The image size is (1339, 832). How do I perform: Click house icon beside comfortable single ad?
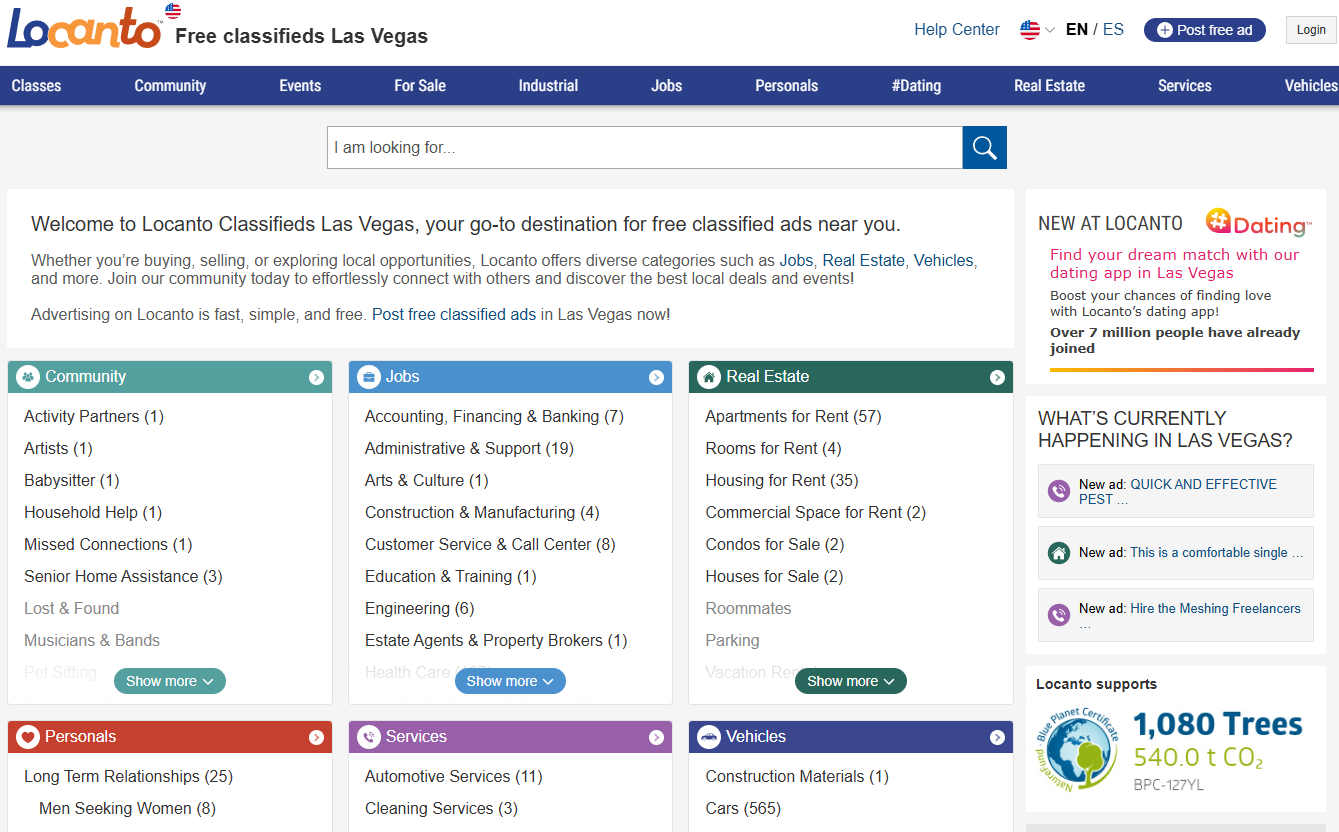click(x=1059, y=553)
